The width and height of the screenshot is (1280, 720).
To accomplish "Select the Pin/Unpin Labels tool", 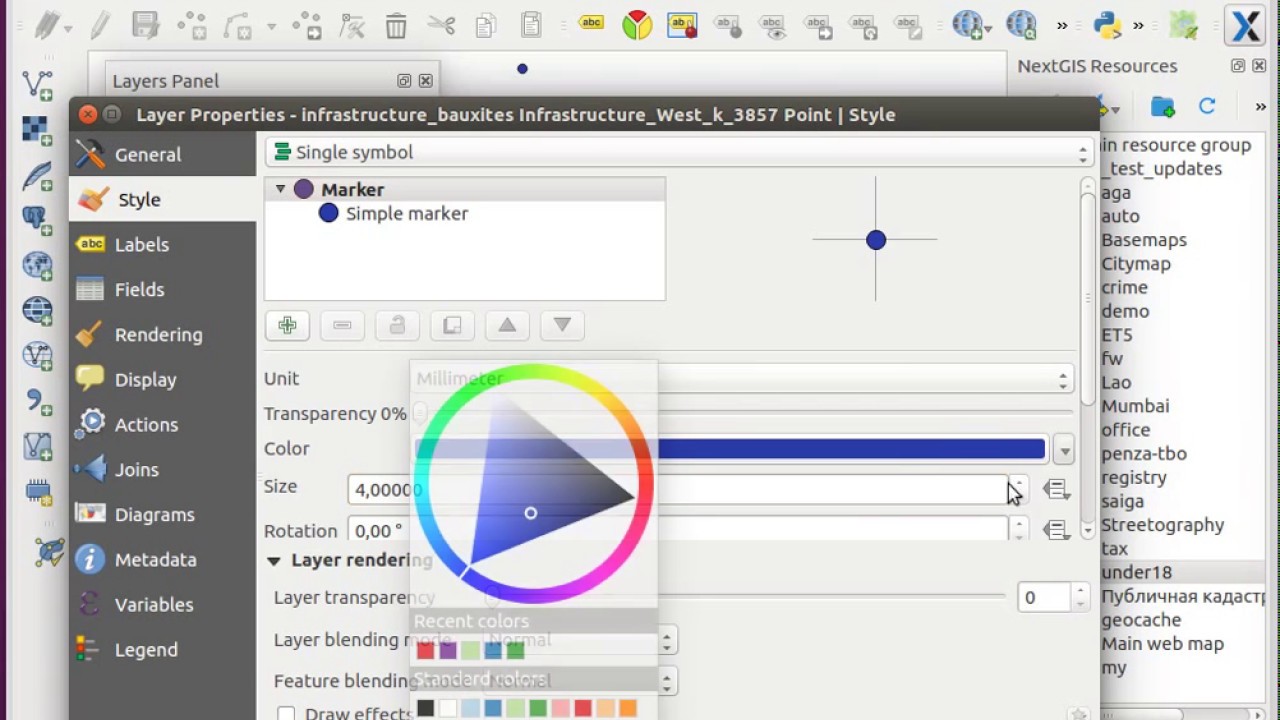I will [x=727, y=25].
